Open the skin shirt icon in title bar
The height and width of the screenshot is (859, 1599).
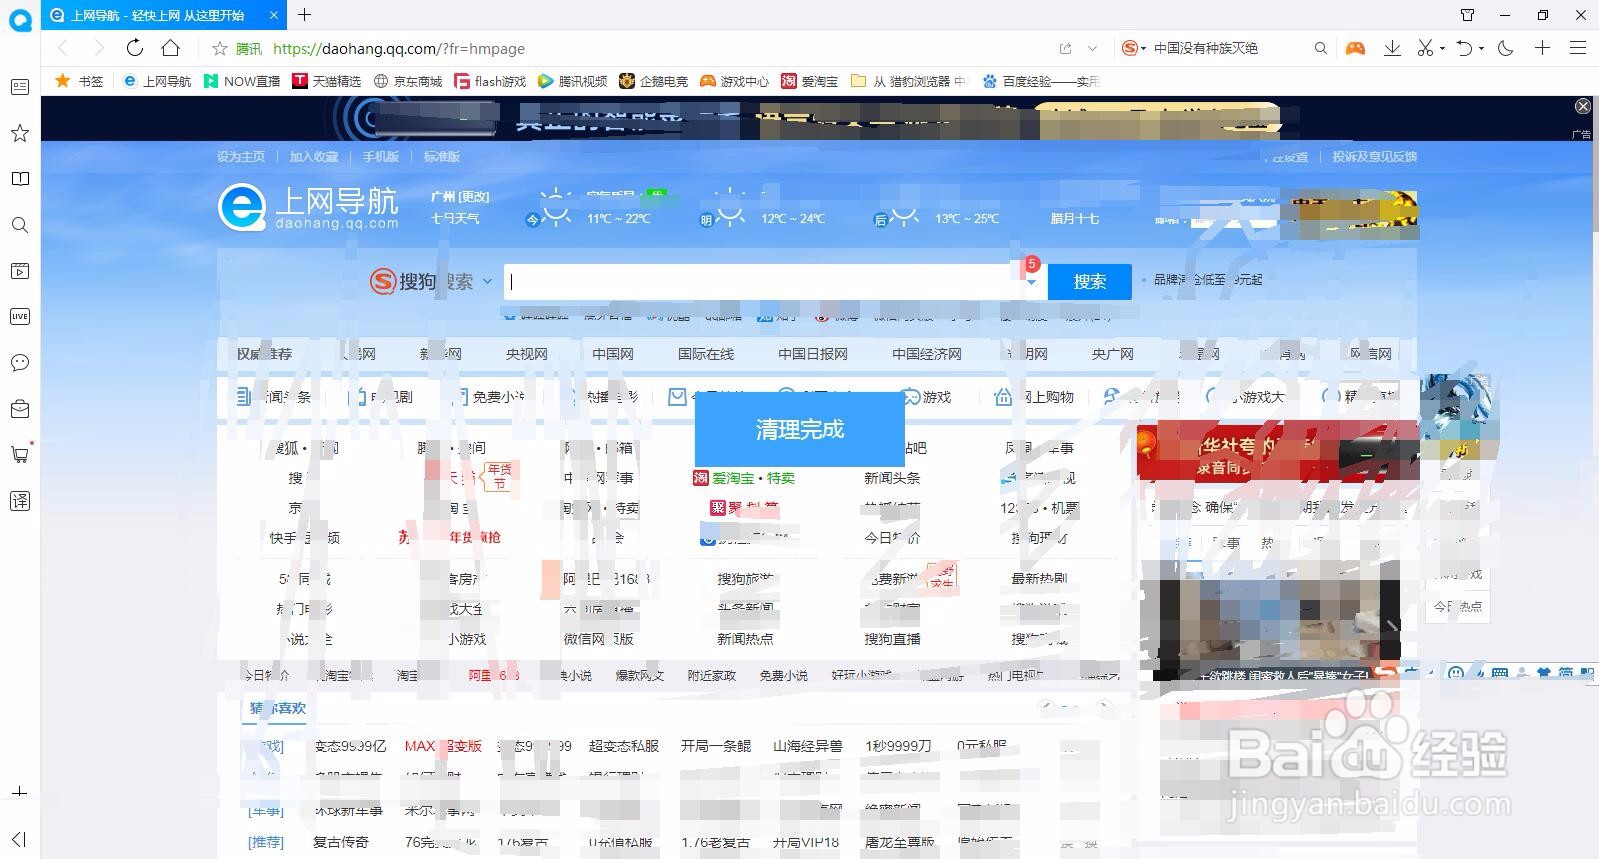click(1467, 15)
